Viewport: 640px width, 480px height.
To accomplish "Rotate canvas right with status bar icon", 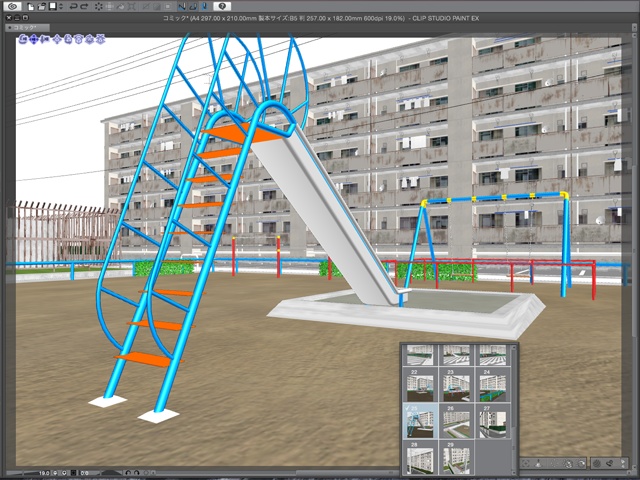I will [137, 473].
